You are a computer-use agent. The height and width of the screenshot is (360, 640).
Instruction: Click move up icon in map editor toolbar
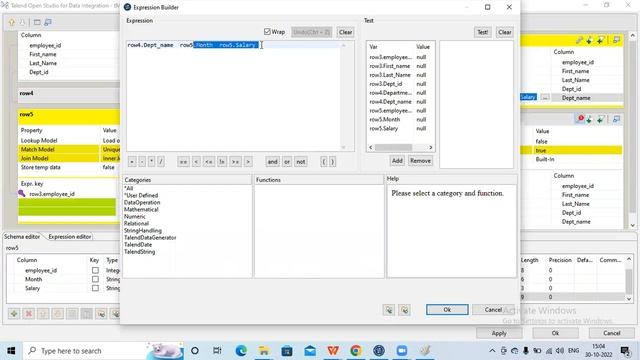(12, 22)
